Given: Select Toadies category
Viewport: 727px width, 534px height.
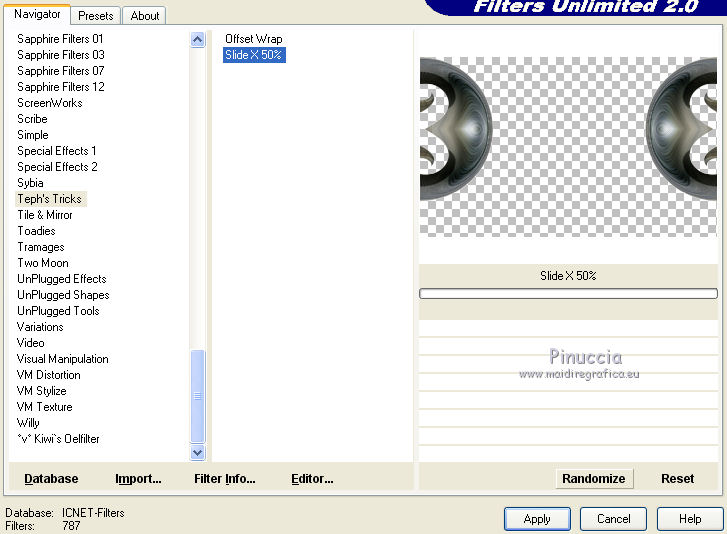Looking at the screenshot, I should tap(36, 231).
